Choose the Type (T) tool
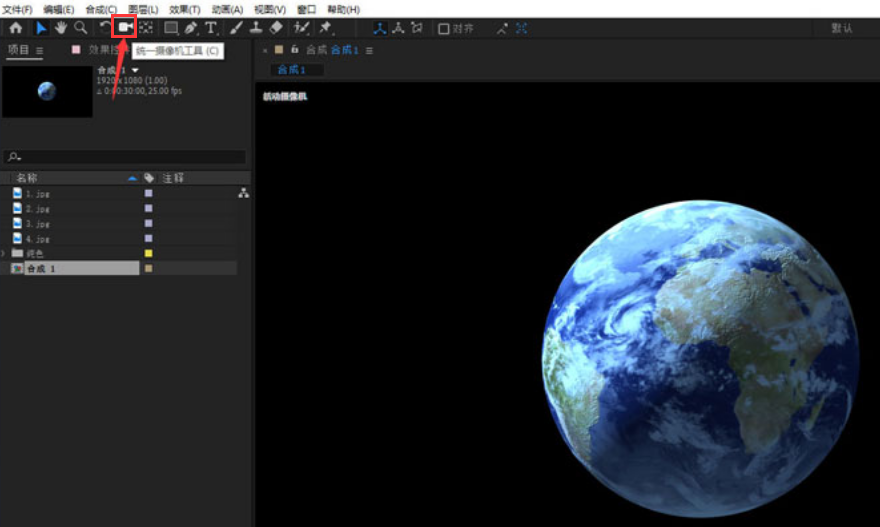The image size is (880, 527). (x=210, y=28)
